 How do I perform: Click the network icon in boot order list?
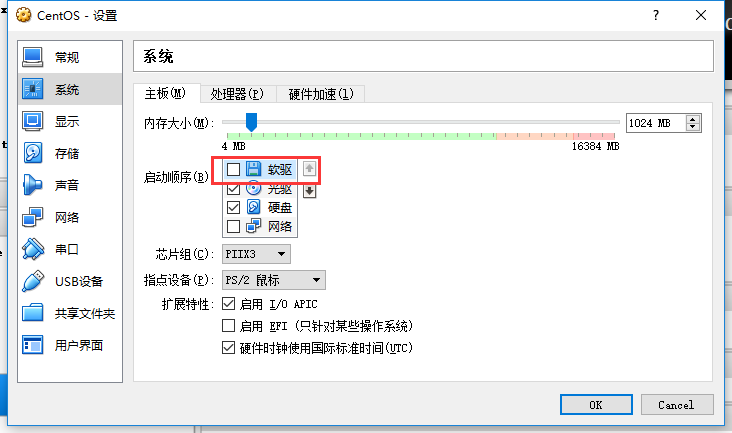point(253,226)
